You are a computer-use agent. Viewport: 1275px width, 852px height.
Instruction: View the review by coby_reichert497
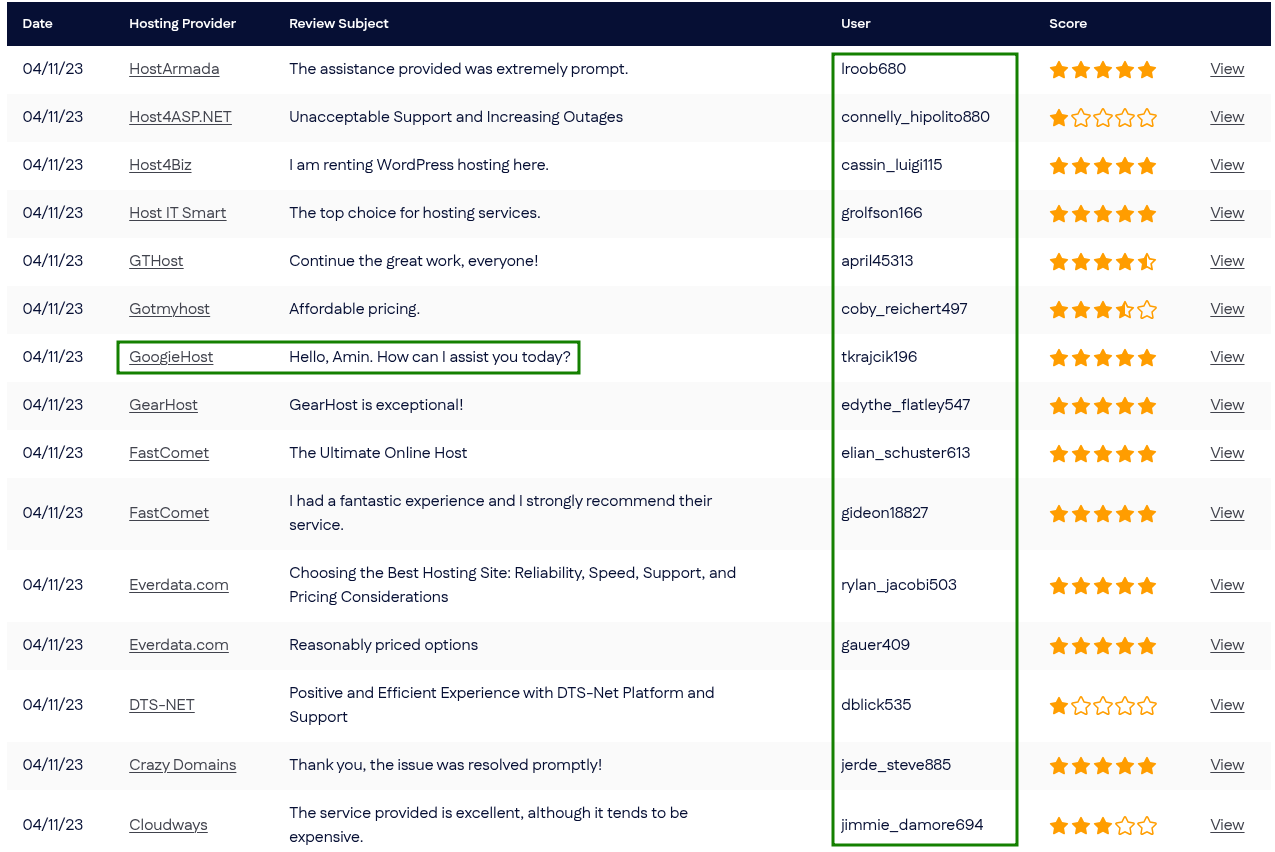pyautogui.click(x=1227, y=309)
